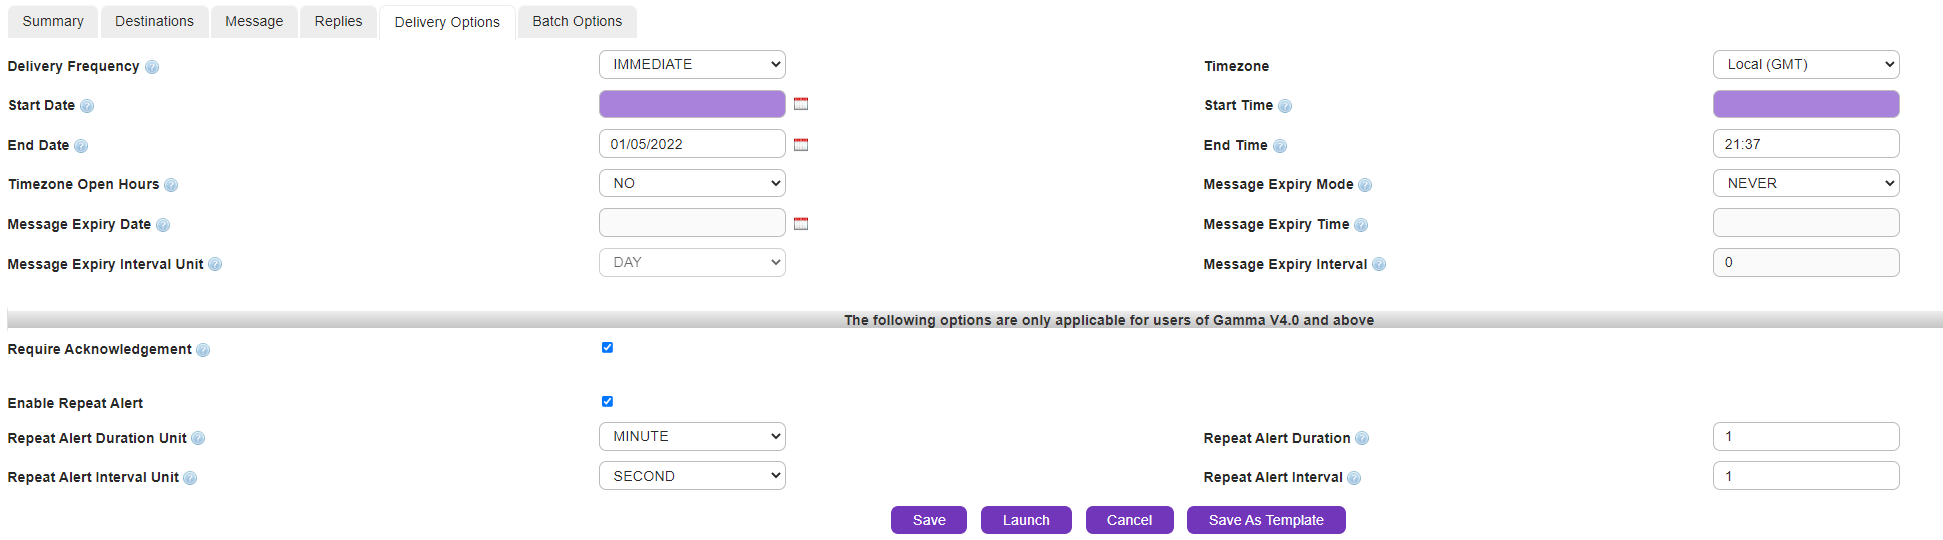Click the Require Acknowledgement help icon
The width and height of the screenshot is (1943, 540).
[203, 350]
